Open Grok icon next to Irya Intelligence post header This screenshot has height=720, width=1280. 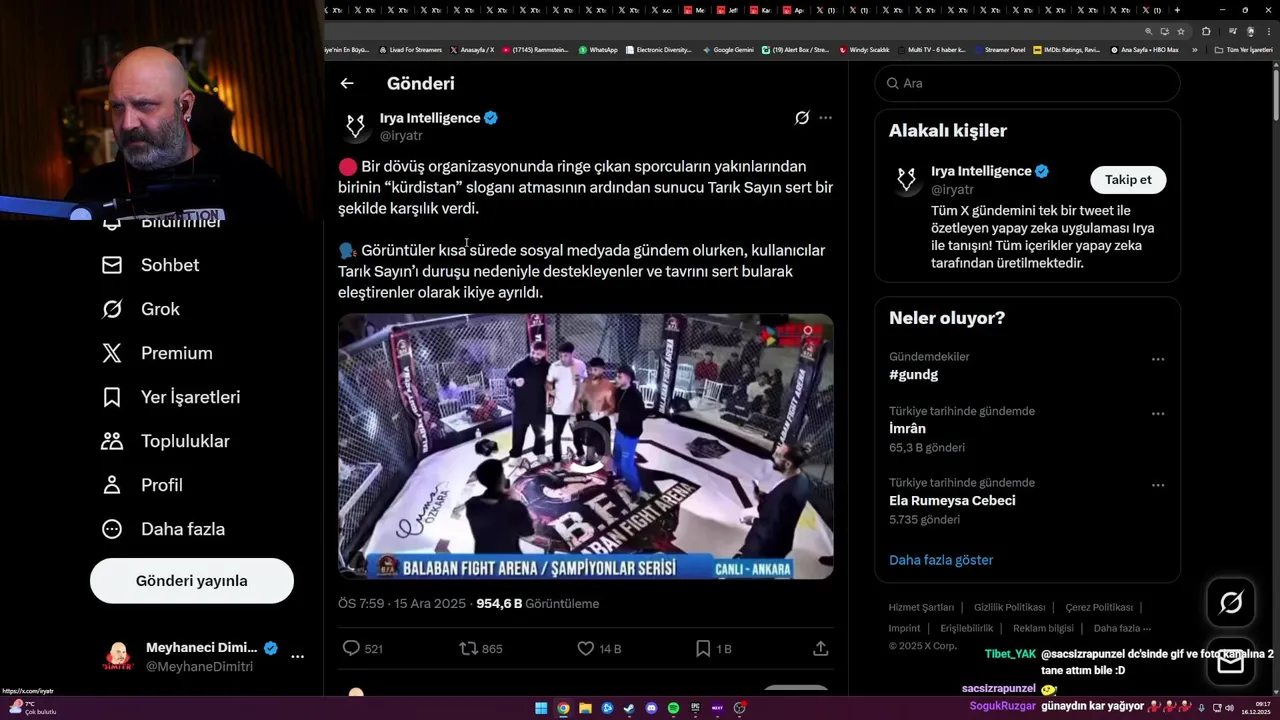[x=802, y=118]
